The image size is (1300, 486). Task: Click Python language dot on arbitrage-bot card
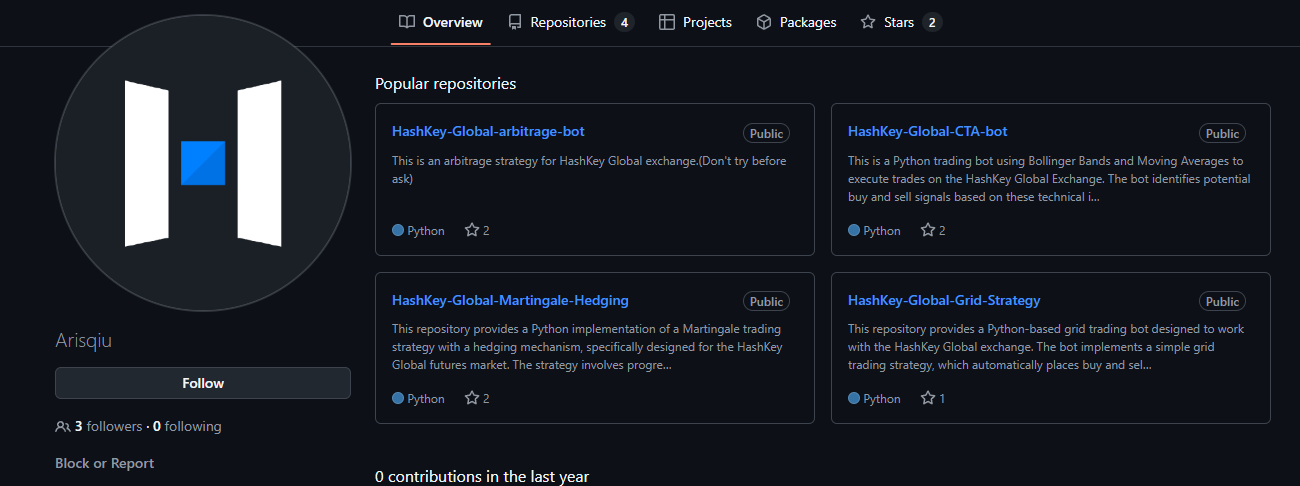pos(398,230)
